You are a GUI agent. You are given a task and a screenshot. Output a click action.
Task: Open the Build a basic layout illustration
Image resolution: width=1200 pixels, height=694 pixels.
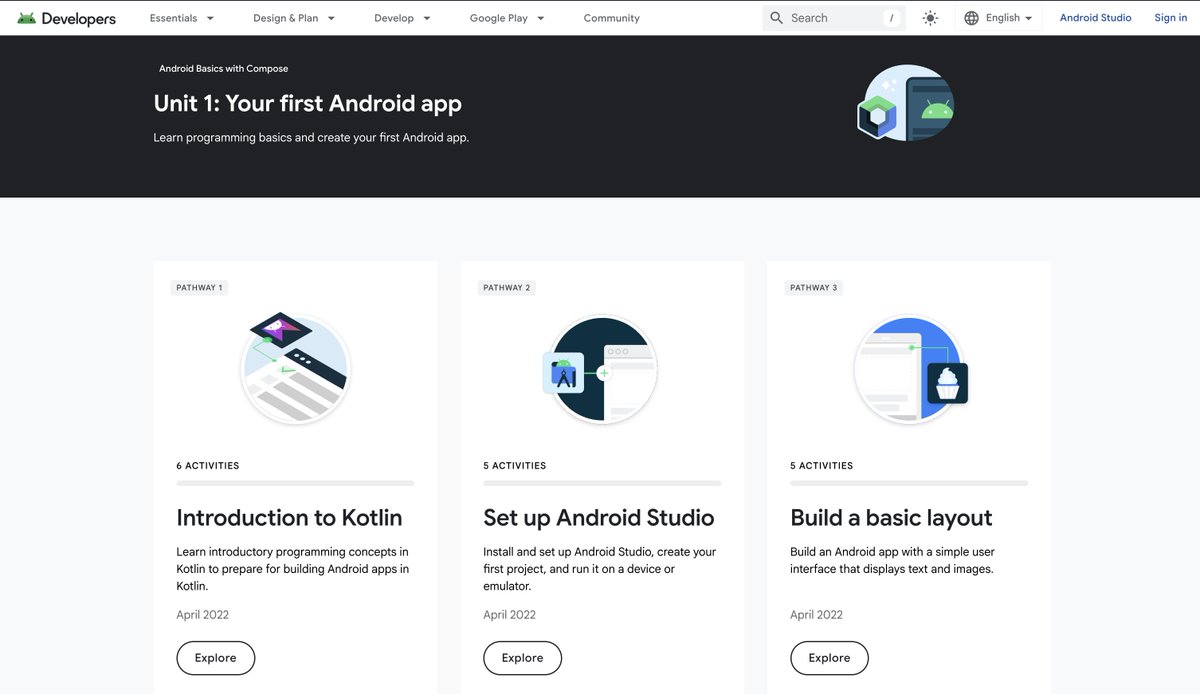tap(910, 369)
